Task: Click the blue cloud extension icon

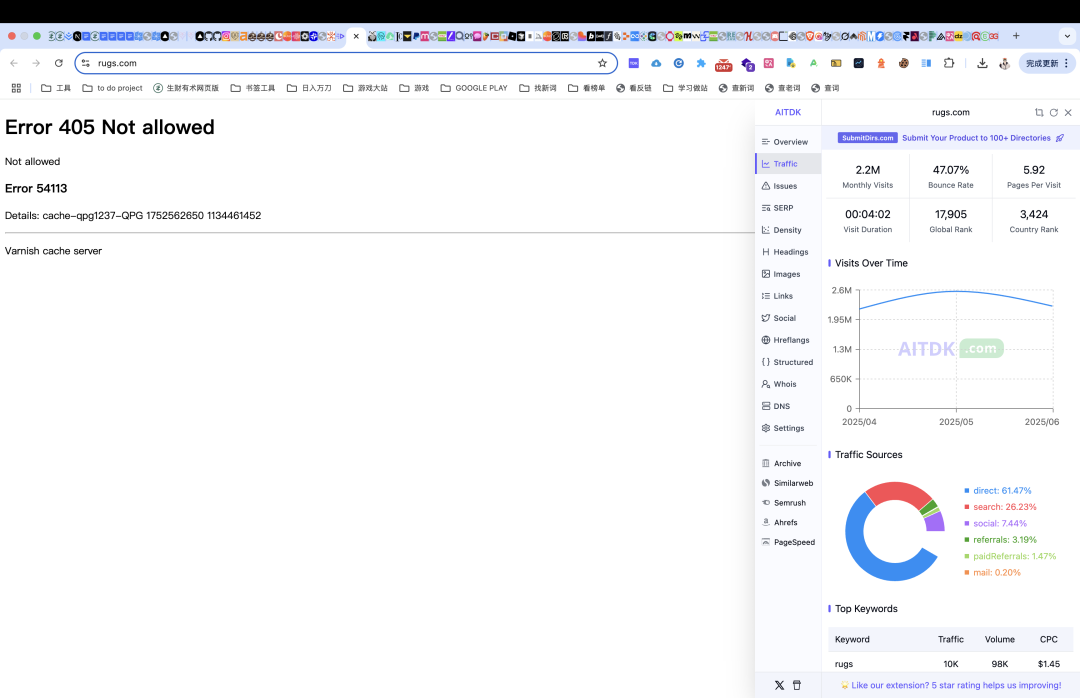Action: pyautogui.click(x=656, y=63)
